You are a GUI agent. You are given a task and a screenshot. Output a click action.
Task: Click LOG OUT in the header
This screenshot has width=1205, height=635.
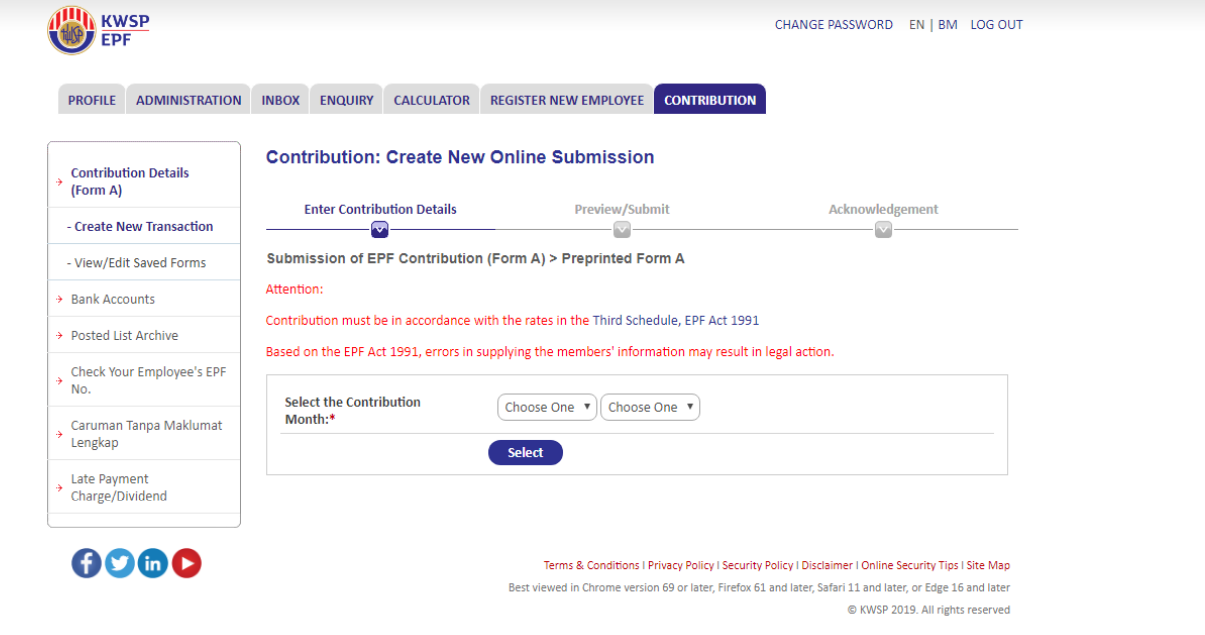pyautogui.click(x=996, y=24)
